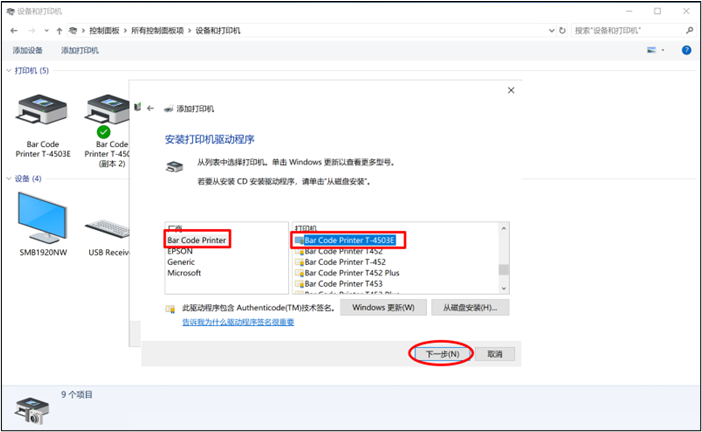This screenshot has height=432, width=702.
Task: Select Bar Code Printer manufacturer
Action: click(x=197, y=240)
